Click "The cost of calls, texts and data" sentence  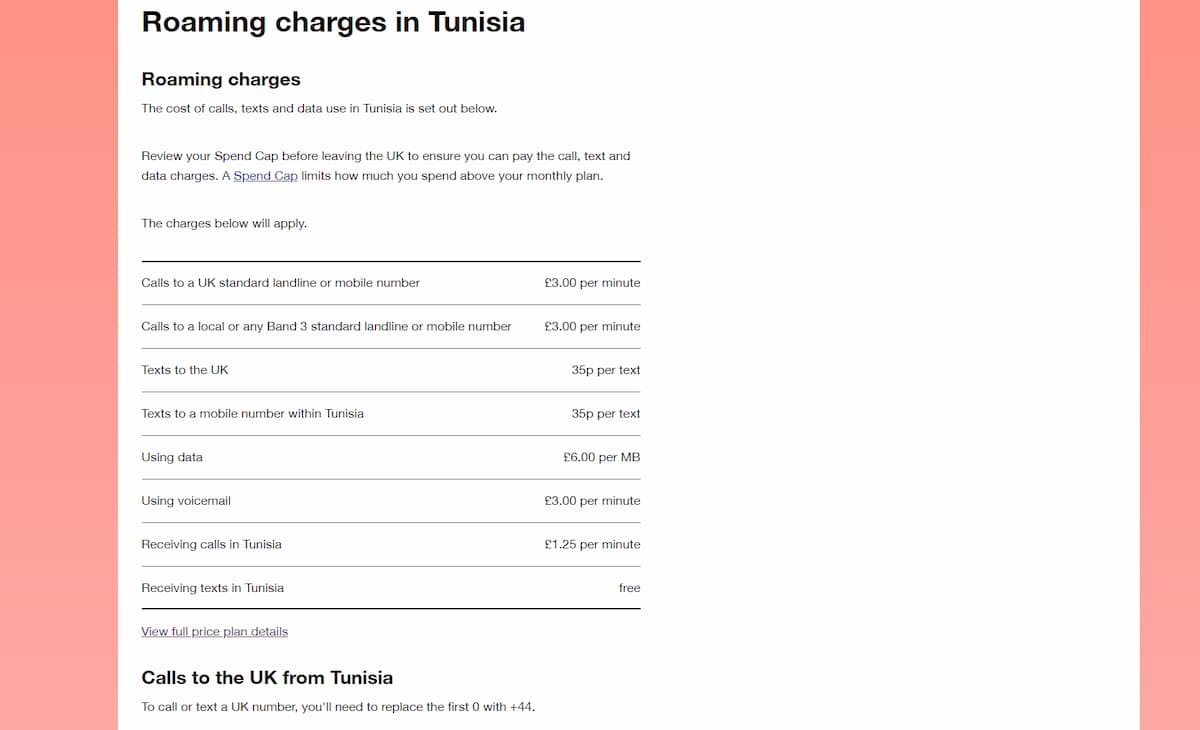coord(319,108)
